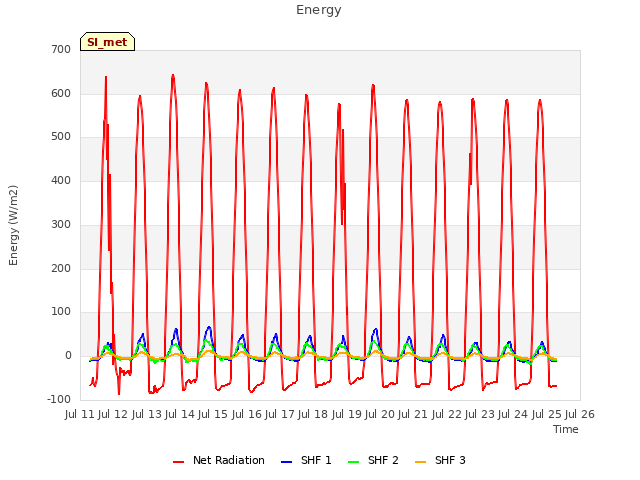The height and width of the screenshot is (480, 640).
Task: Click the 500 y-axis tick label
Action: [x=61, y=137]
